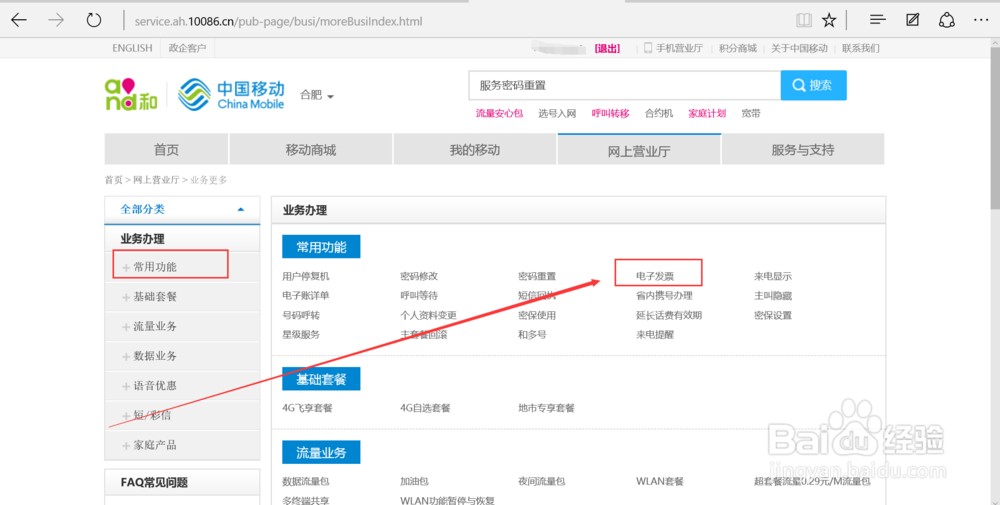Open the 网上营业厅 navigation tab
Image resolution: width=1000 pixels, height=505 pixels.
click(639, 150)
